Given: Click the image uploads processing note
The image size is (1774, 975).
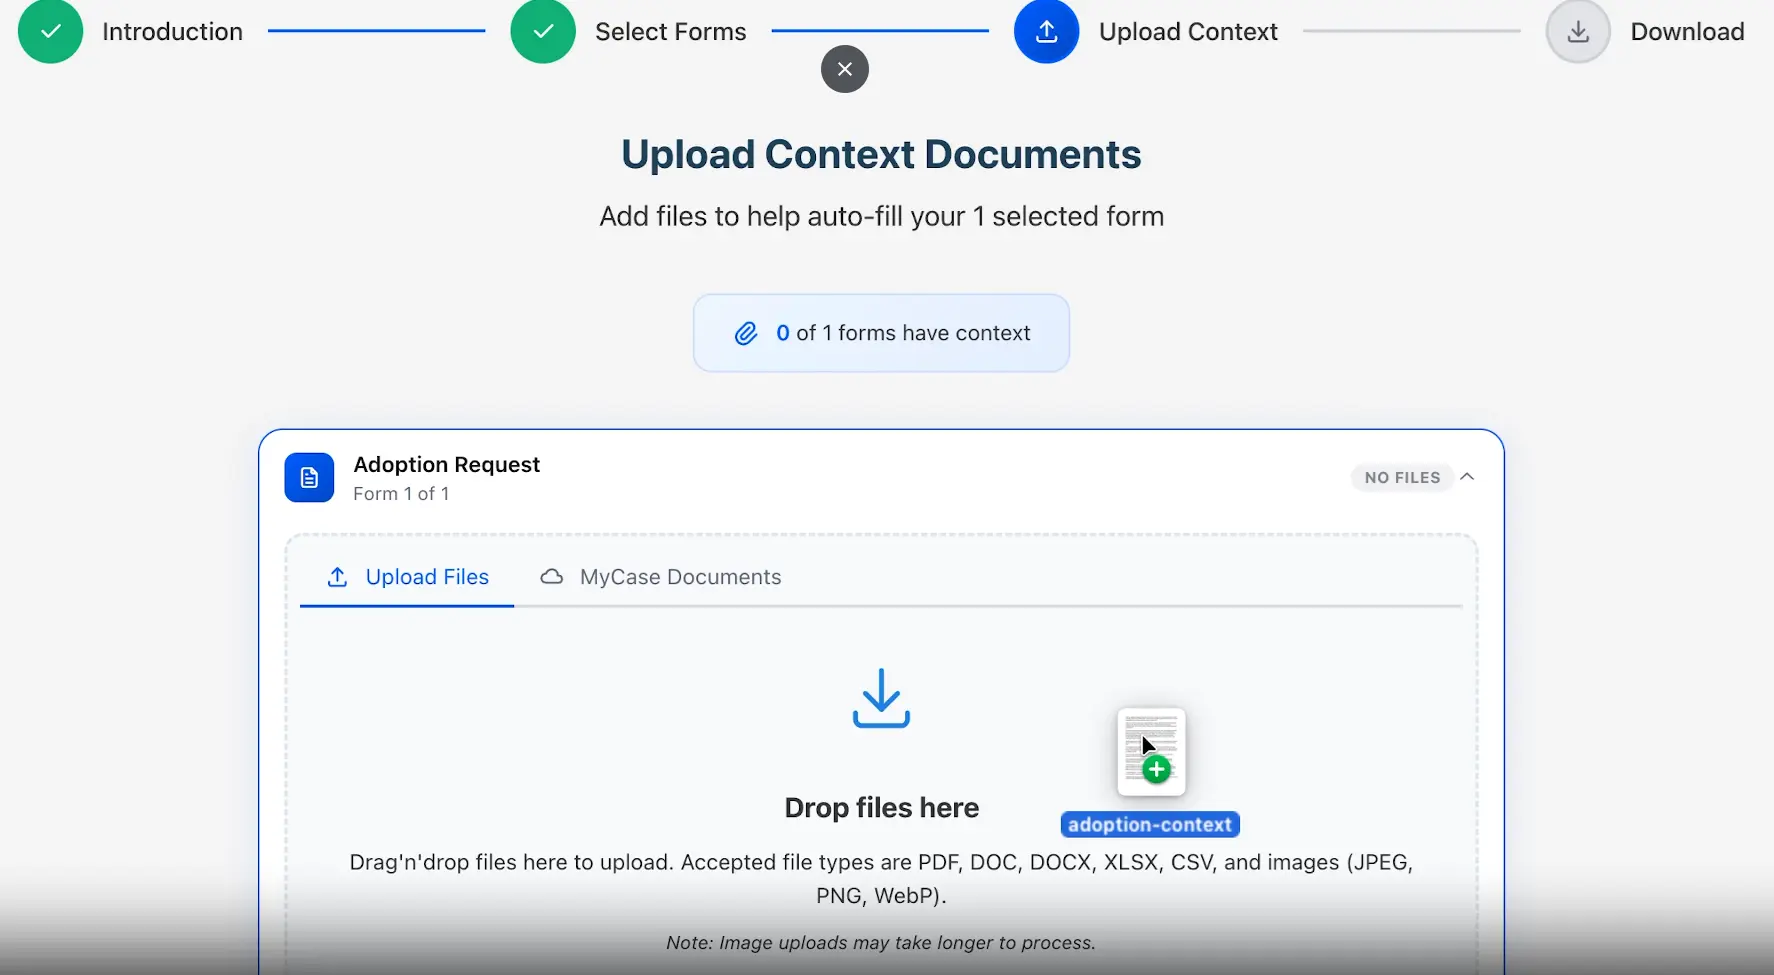Looking at the screenshot, I should tap(881, 942).
